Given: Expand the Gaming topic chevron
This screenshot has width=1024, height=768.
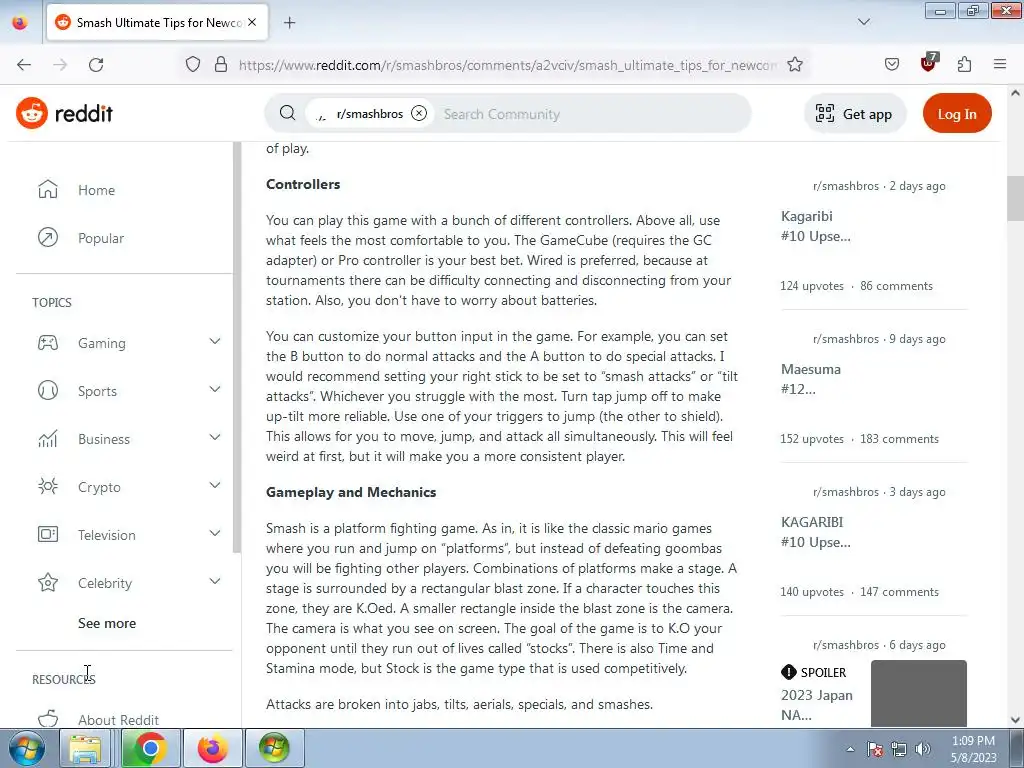Looking at the screenshot, I should click(215, 342).
